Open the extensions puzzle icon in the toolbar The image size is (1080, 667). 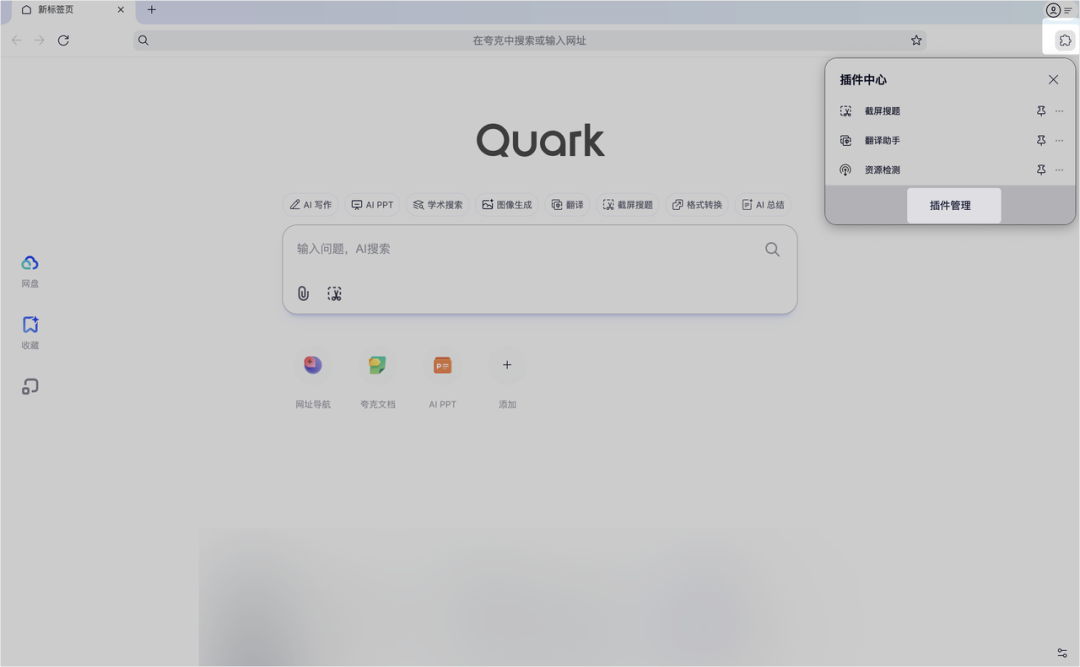(x=1065, y=40)
